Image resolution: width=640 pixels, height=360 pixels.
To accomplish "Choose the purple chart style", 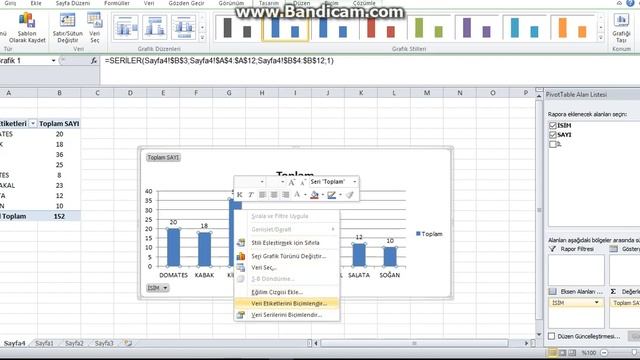I will [x=476, y=28].
